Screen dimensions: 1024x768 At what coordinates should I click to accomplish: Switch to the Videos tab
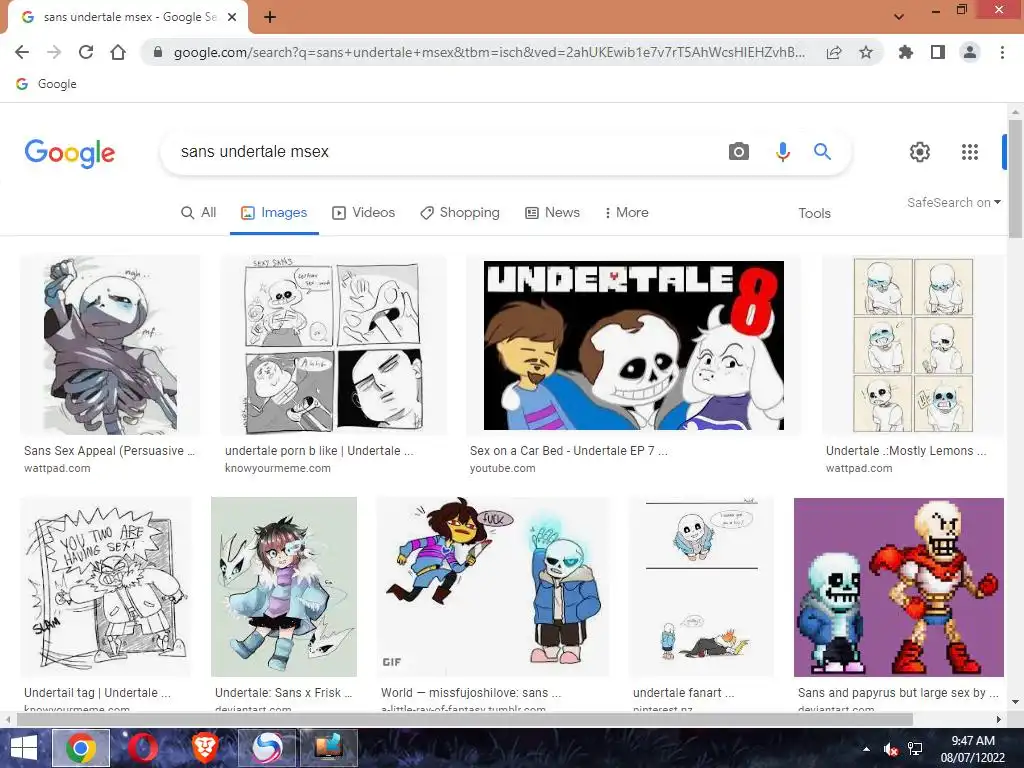point(364,213)
